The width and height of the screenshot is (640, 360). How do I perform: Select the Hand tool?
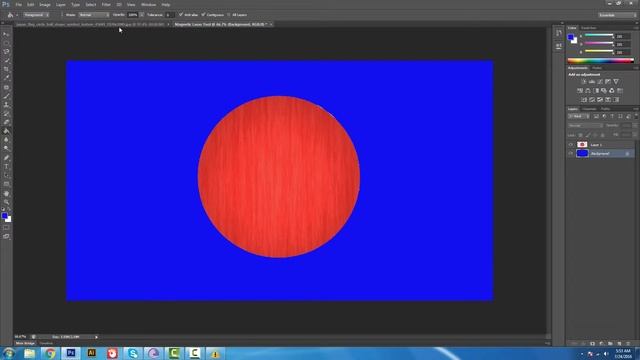6,193
